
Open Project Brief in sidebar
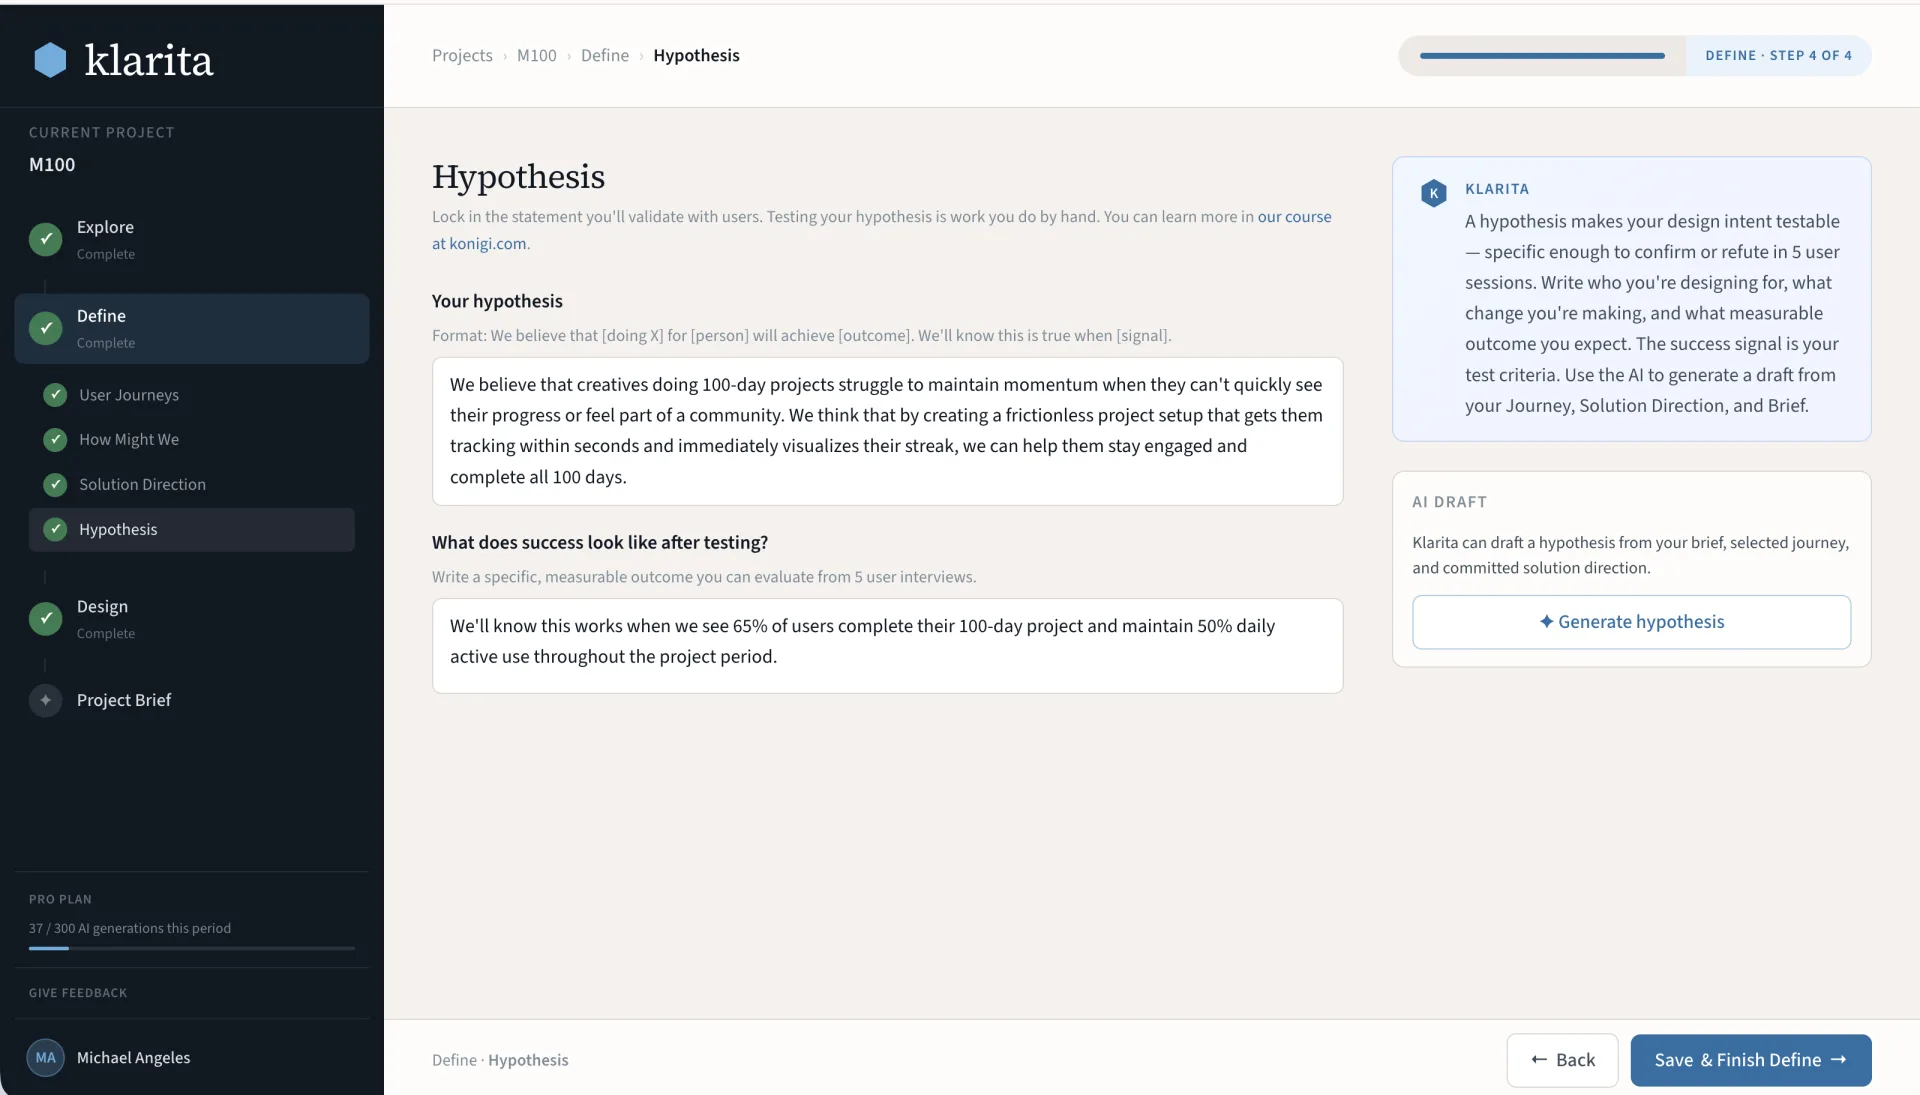[x=192, y=700]
